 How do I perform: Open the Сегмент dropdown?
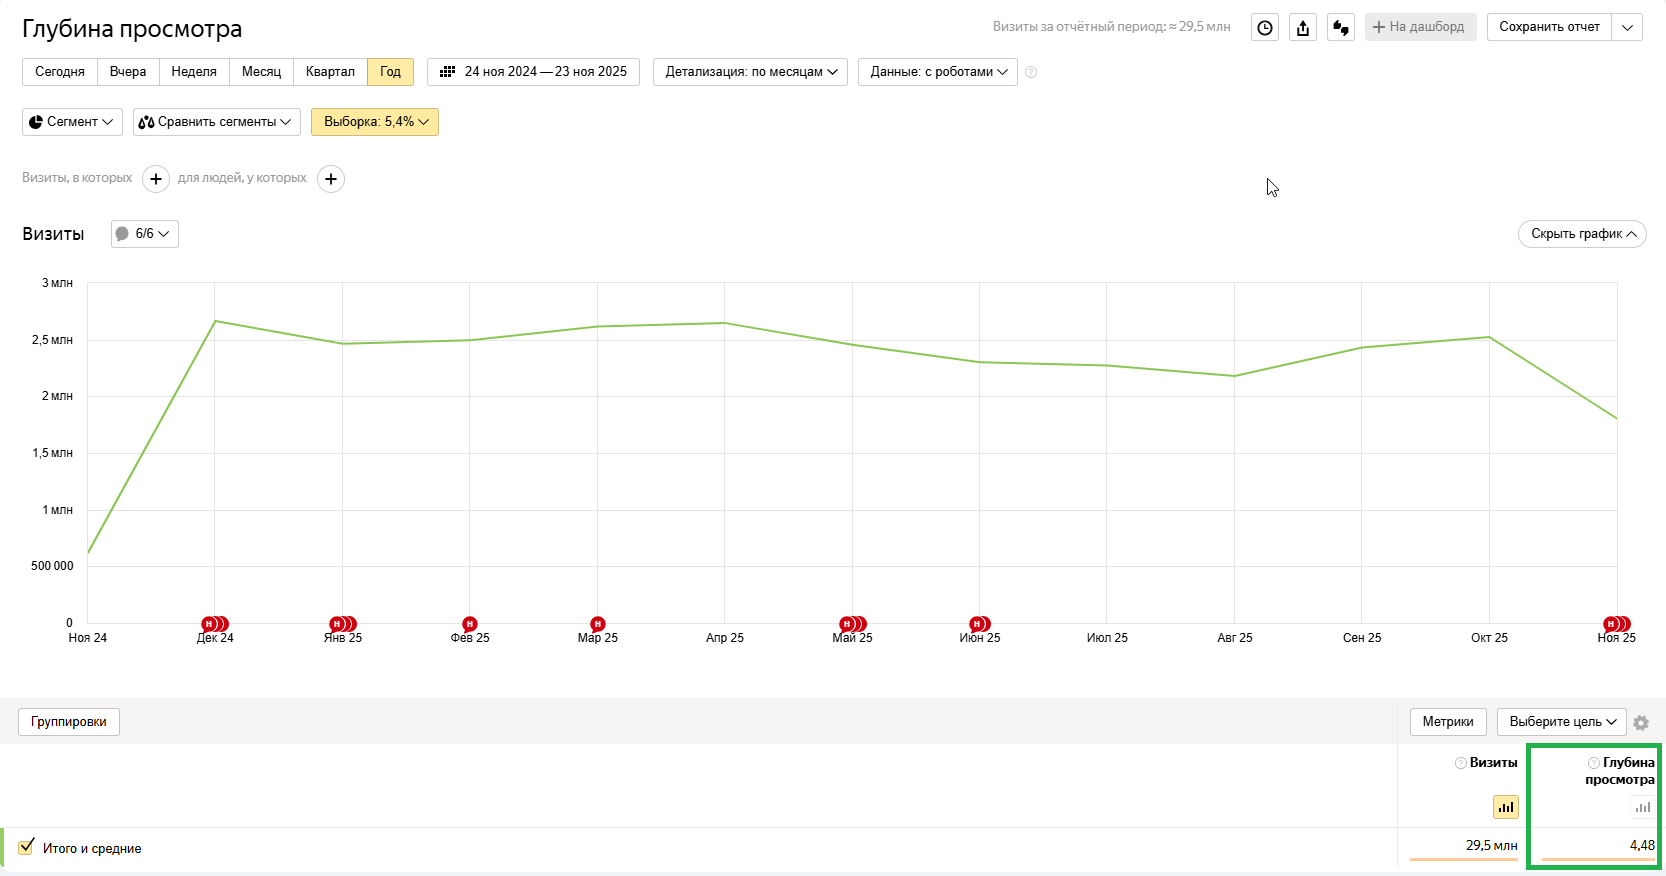(x=72, y=122)
